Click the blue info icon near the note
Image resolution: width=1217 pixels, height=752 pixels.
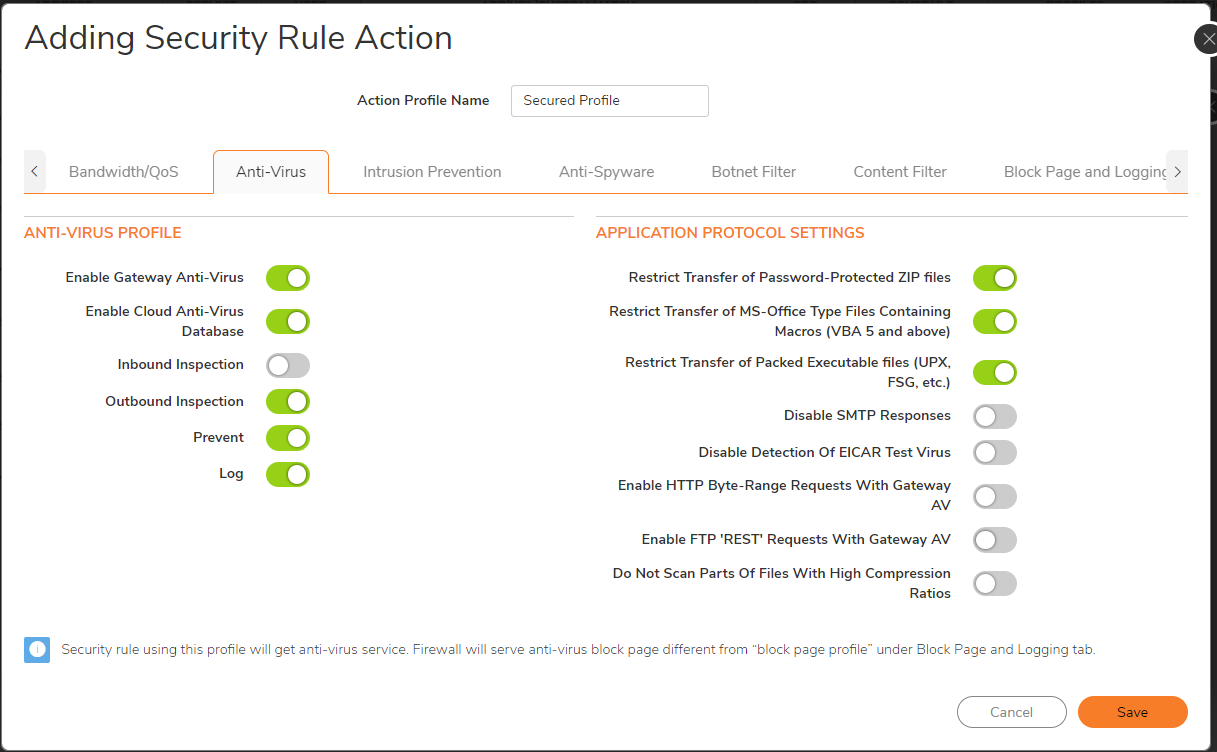tap(36, 649)
